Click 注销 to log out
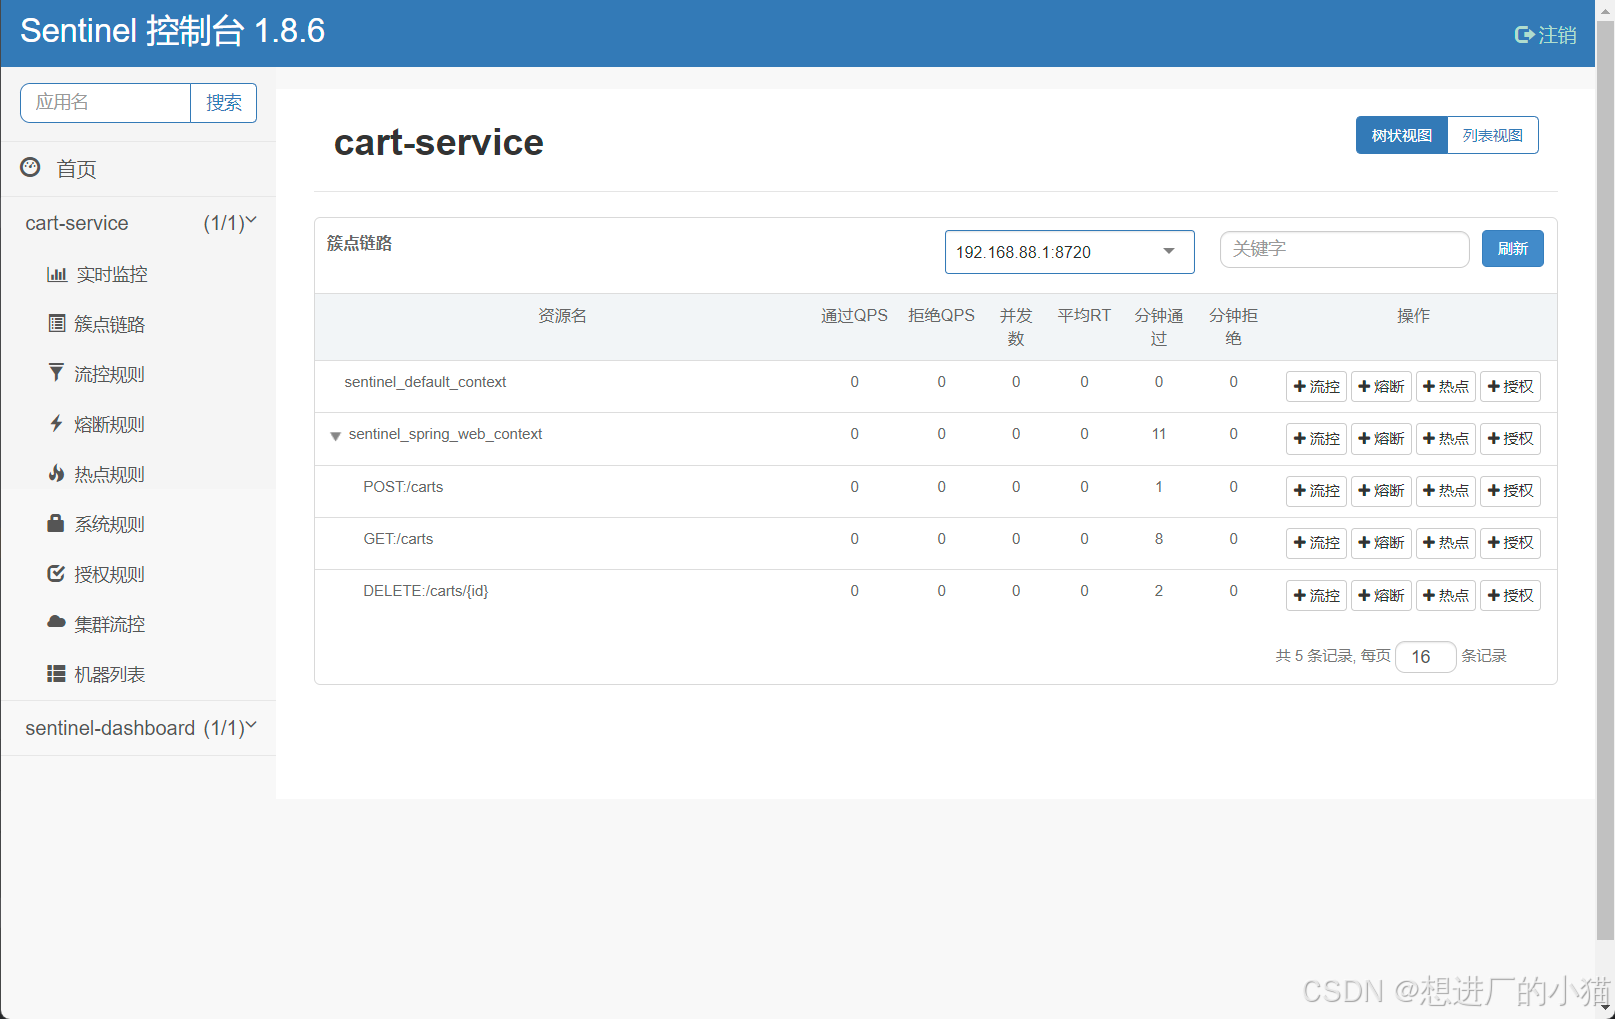 (1545, 35)
